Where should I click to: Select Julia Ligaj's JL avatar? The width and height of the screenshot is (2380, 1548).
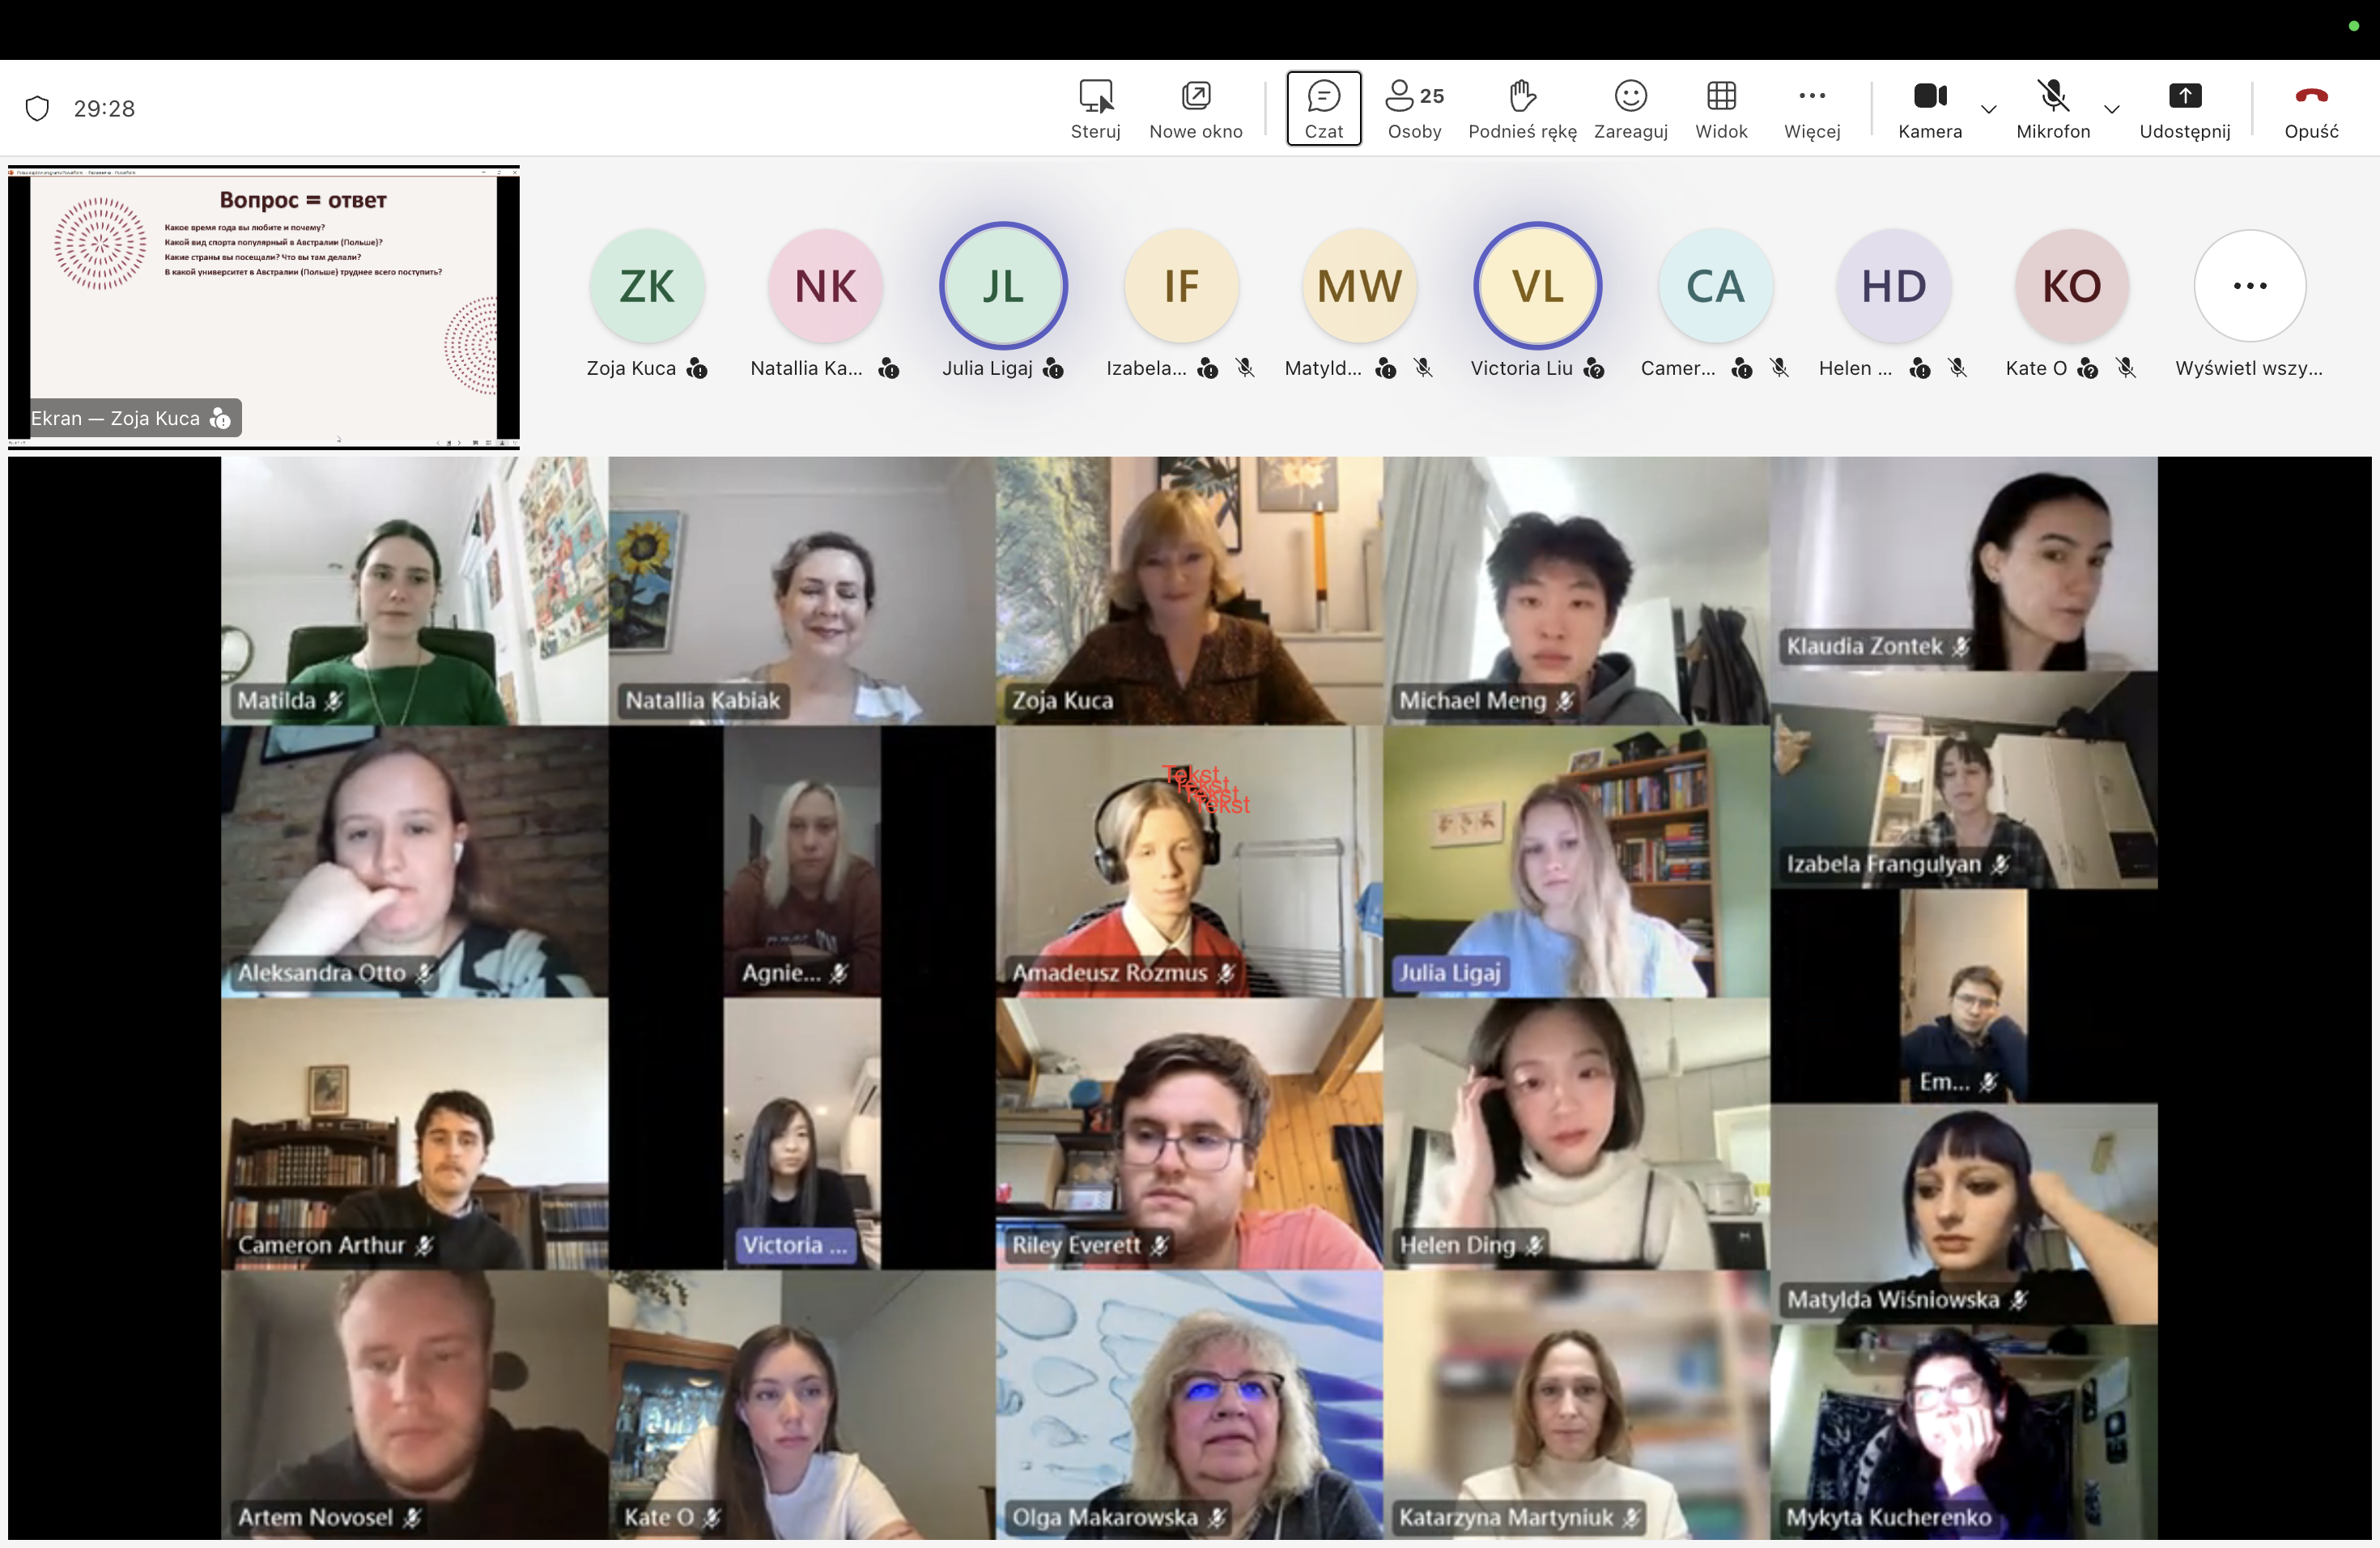[x=1002, y=287]
